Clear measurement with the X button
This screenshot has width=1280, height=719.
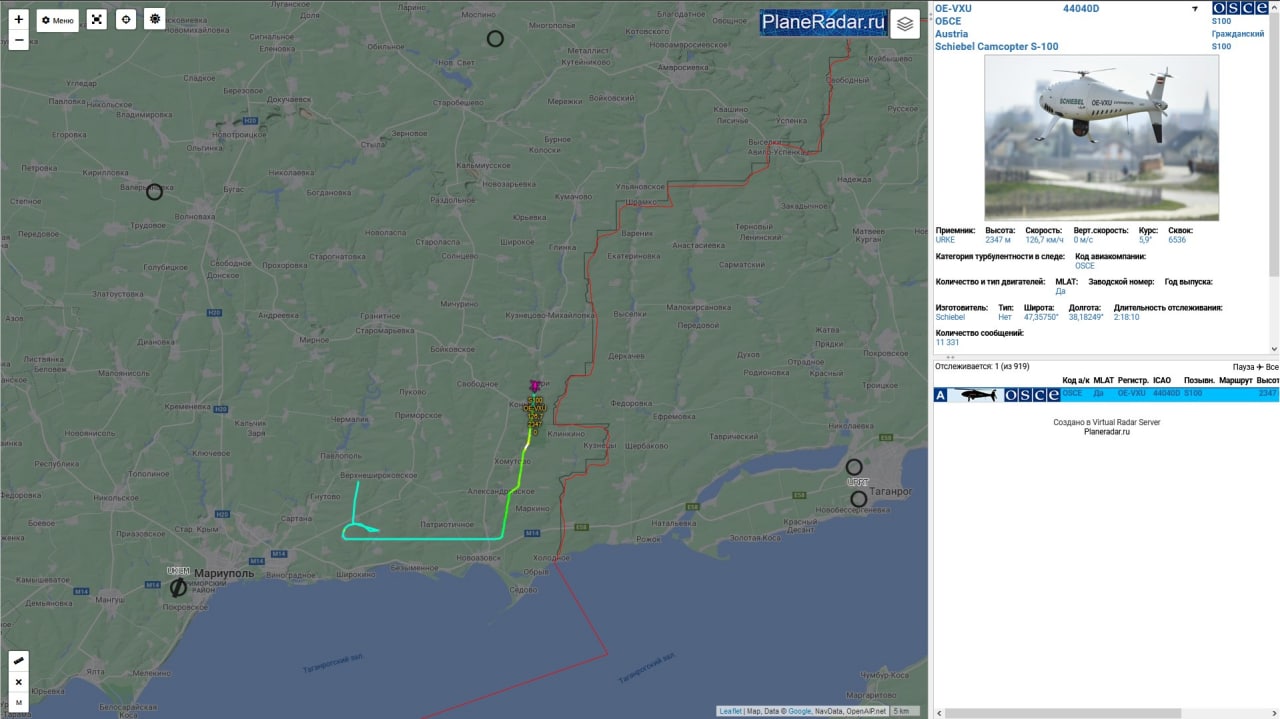click(18, 683)
